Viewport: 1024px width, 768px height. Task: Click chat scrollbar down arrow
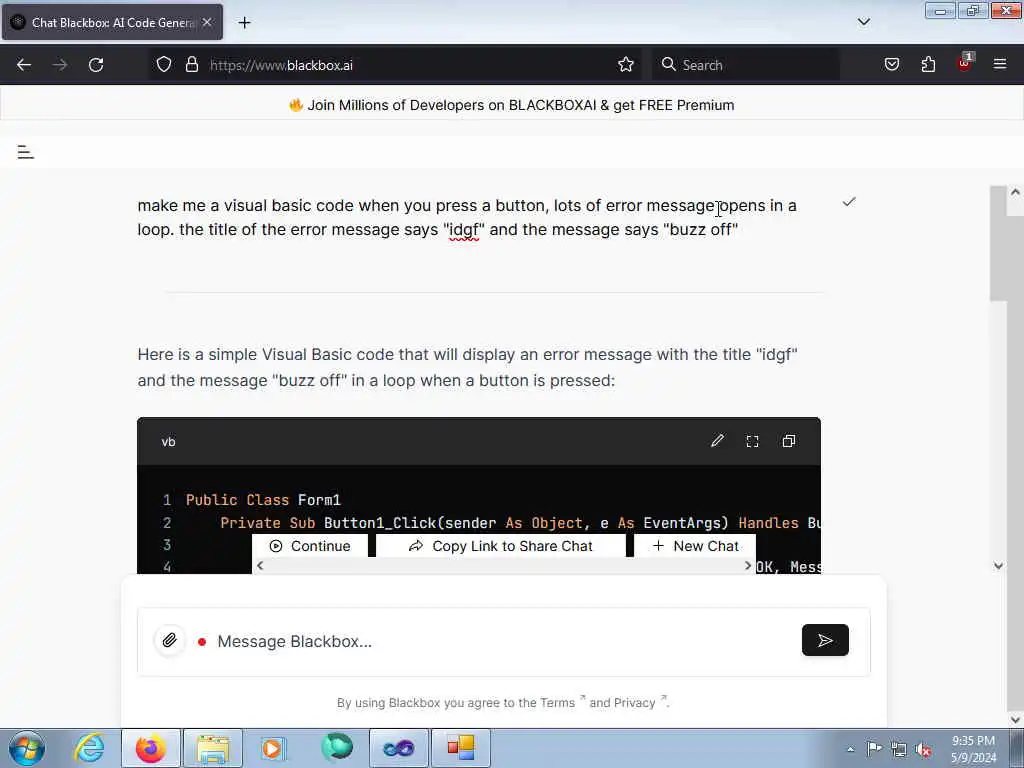click(998, 566)
